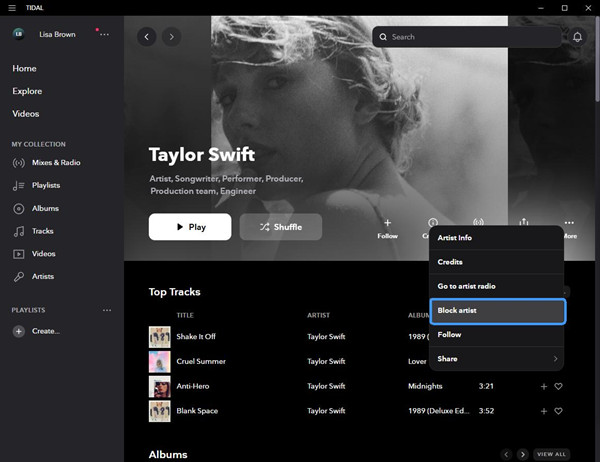600x462 pixels.
Task: Click the Create playlist plus icon
Action: [18, 331]
